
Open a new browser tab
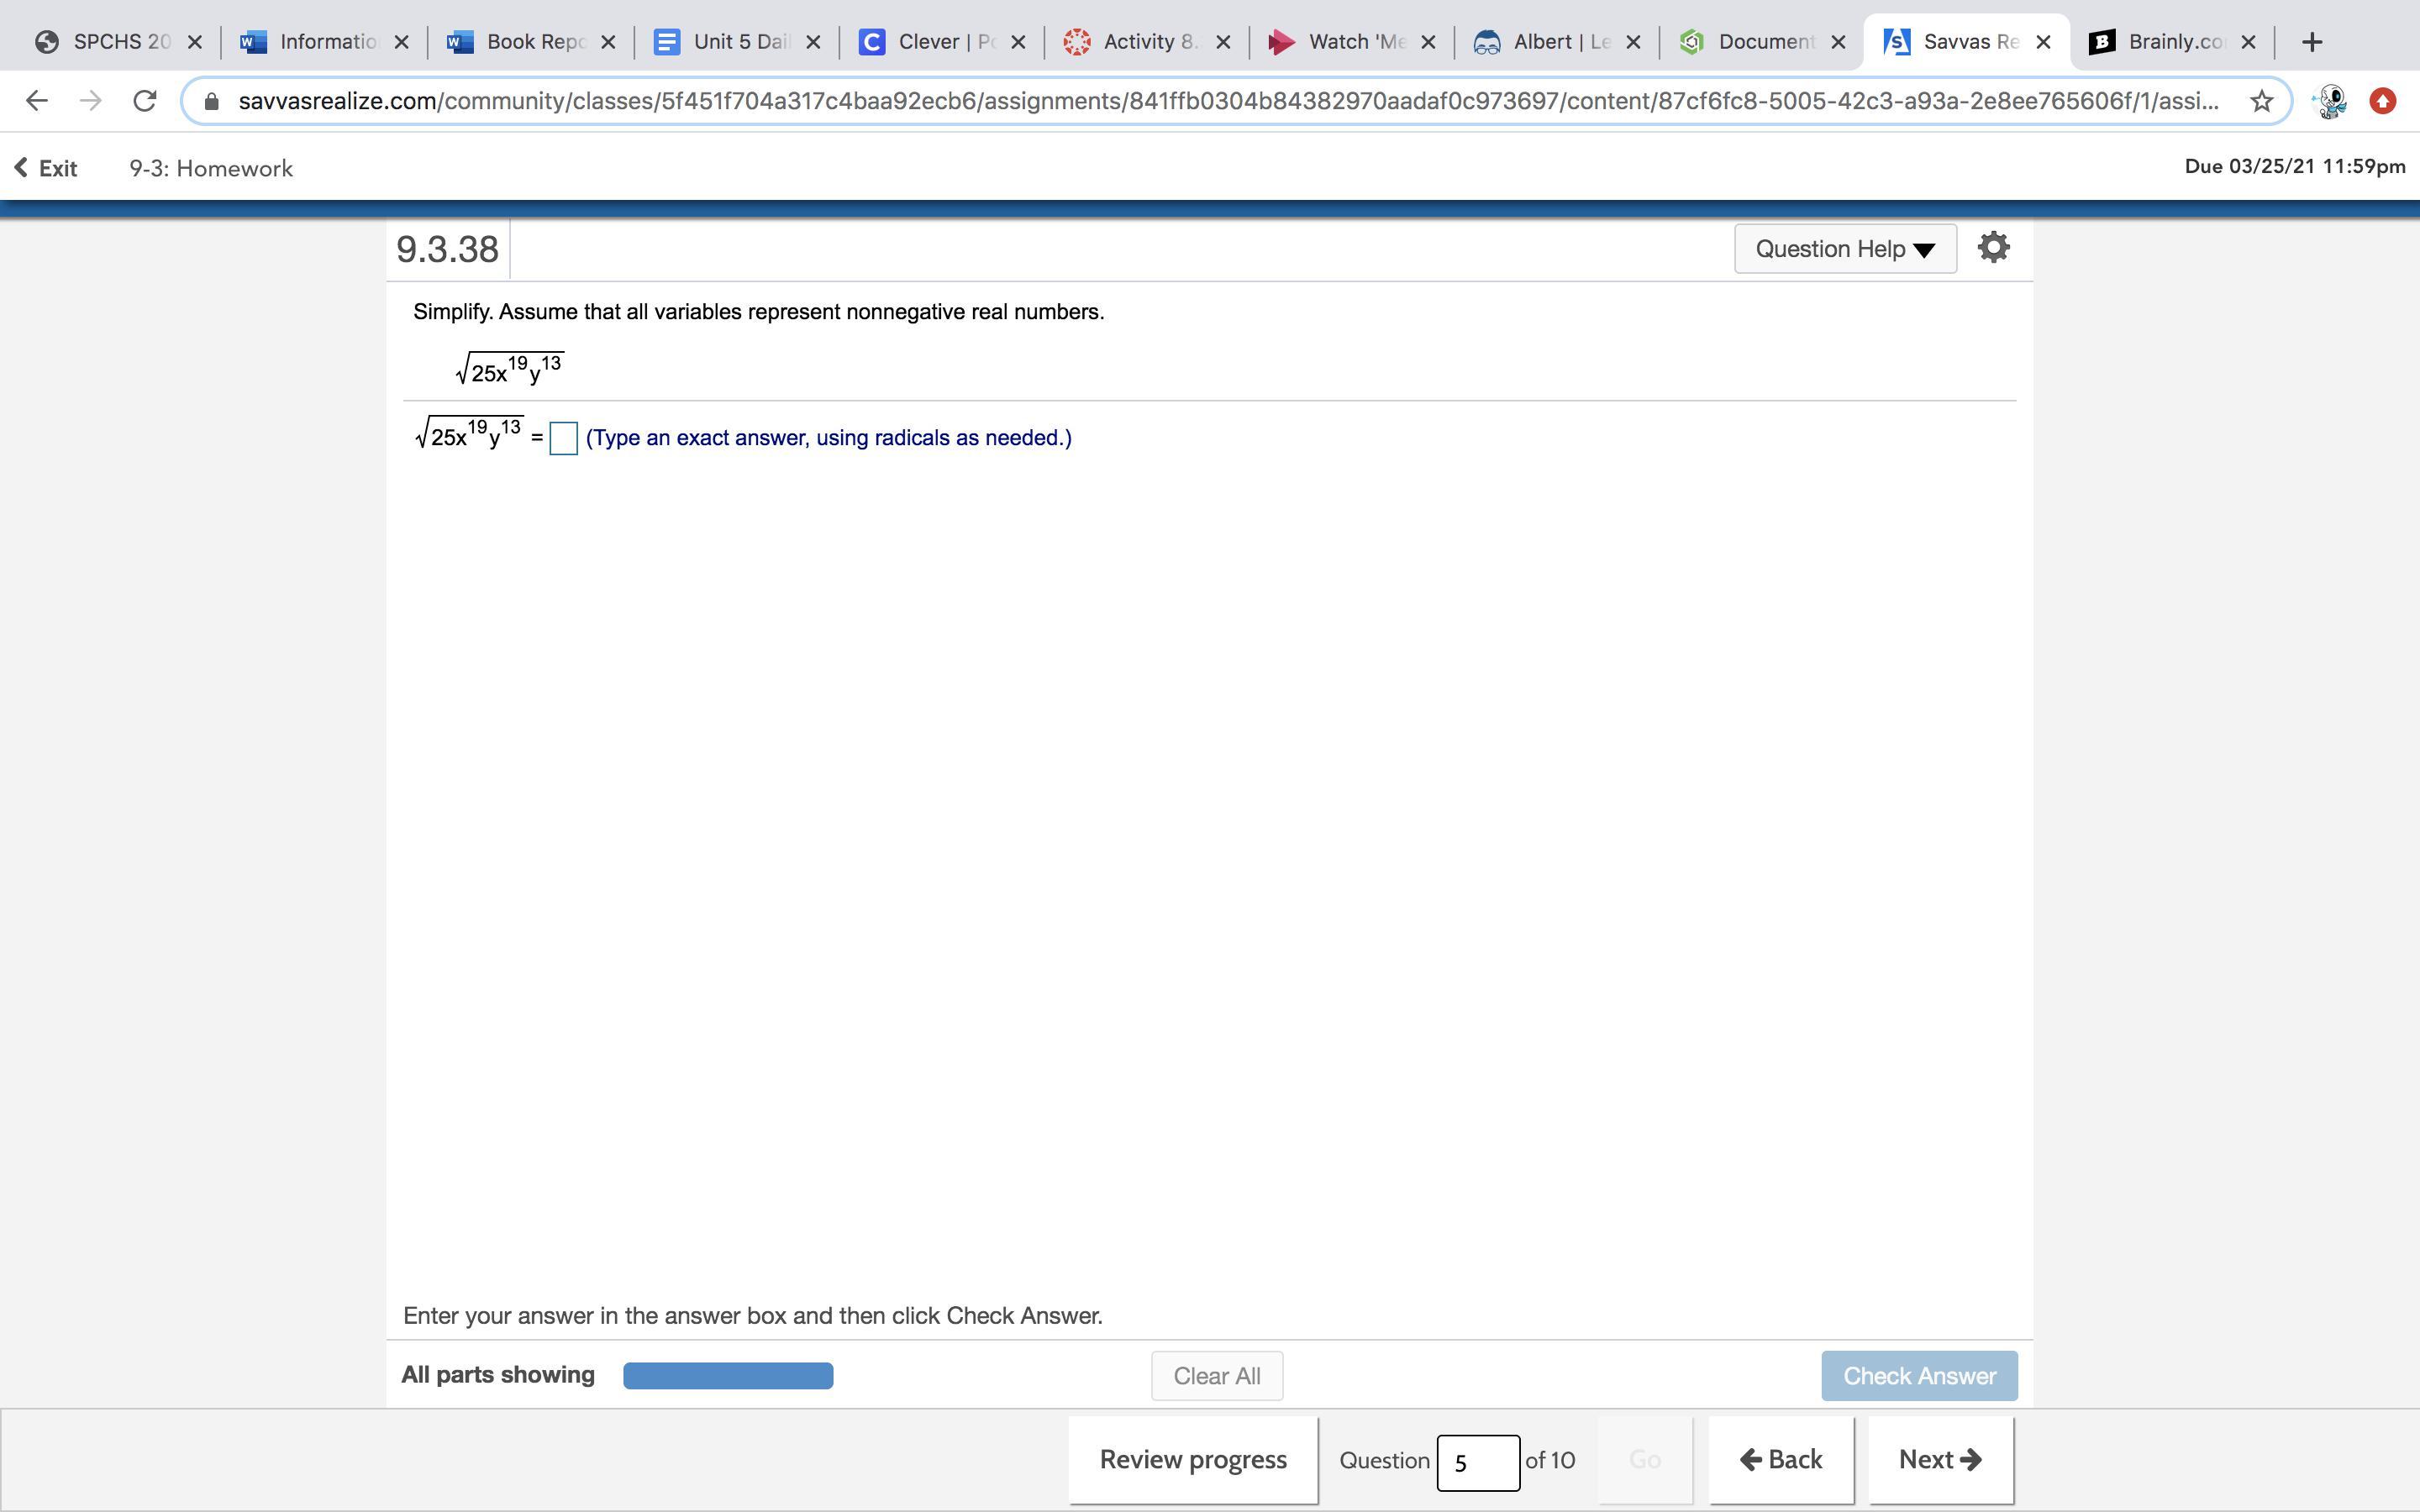point(2311,42)
